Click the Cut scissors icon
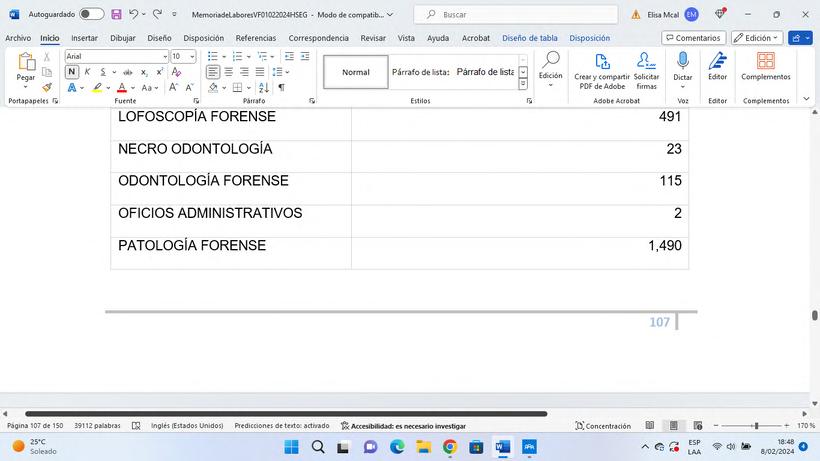This screenshot has height=461, width=820. click(47, 56)
